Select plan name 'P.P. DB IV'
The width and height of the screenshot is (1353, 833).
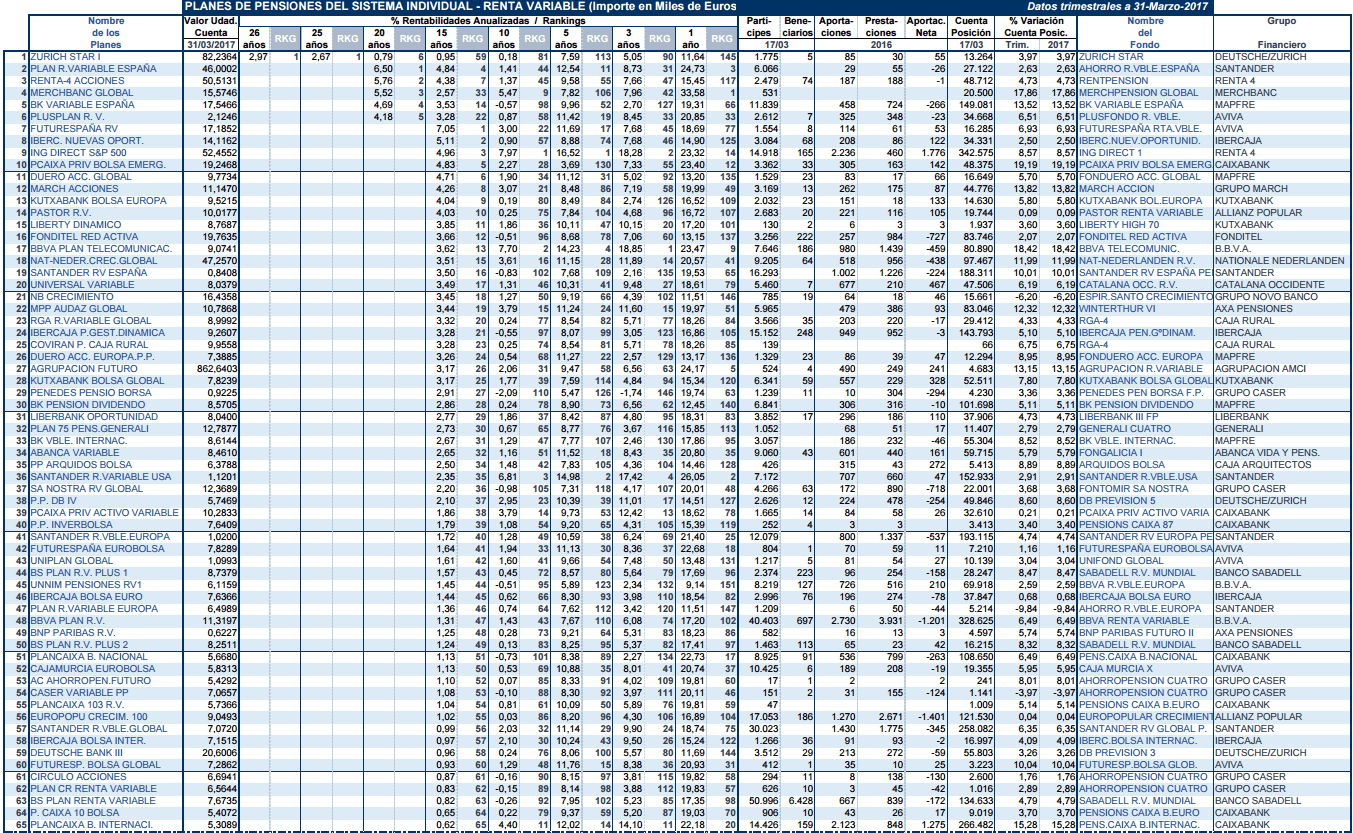(x=54, y=501)
